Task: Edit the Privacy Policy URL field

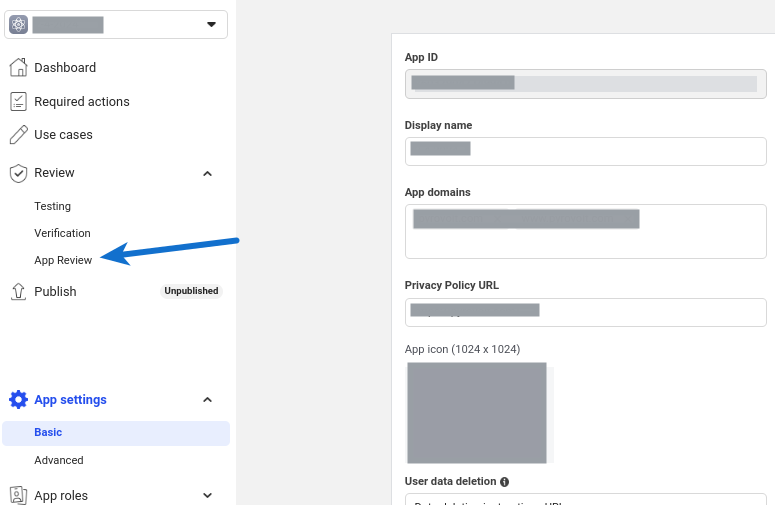Action: point(585,312)
